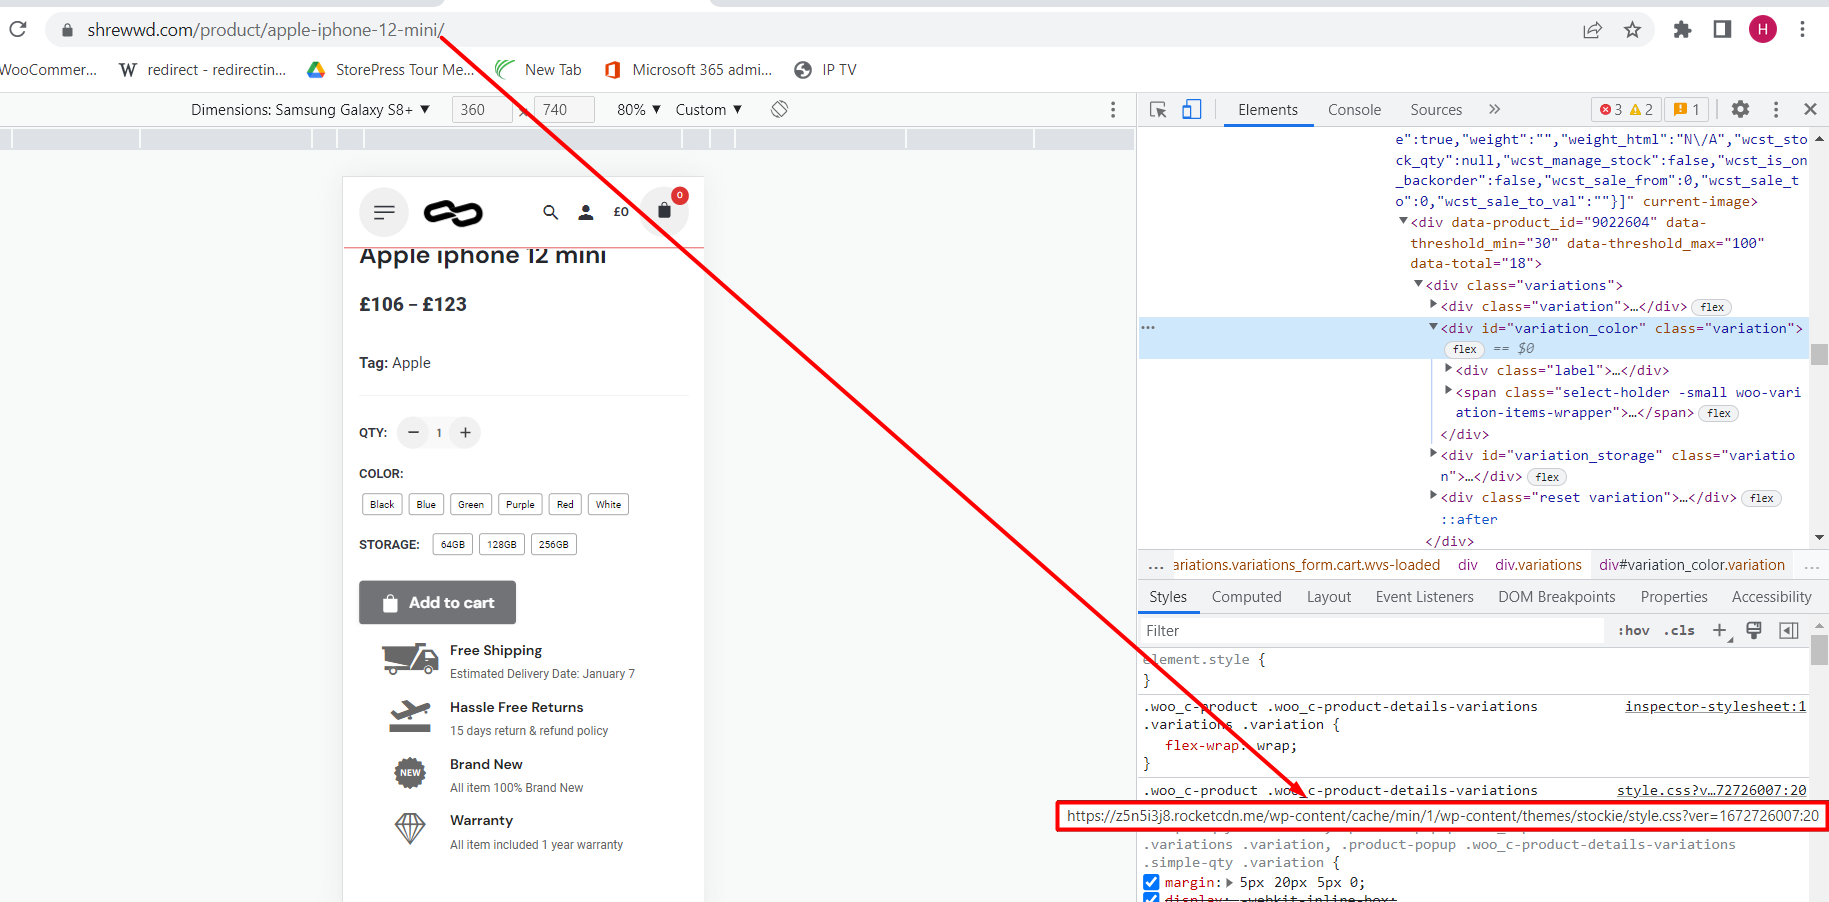
Task: Collapse the variation_color div node
Action: (x=1433, y=327)
